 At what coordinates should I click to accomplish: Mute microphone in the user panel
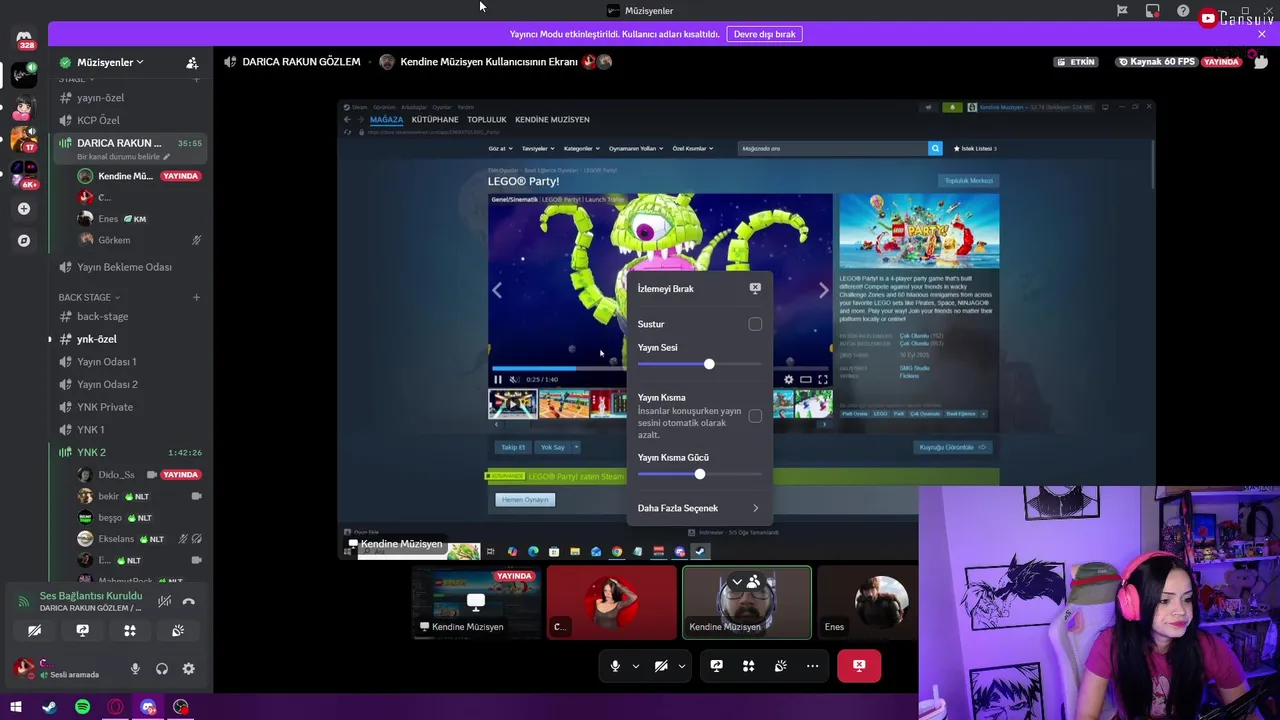click(x=135, y=669)
